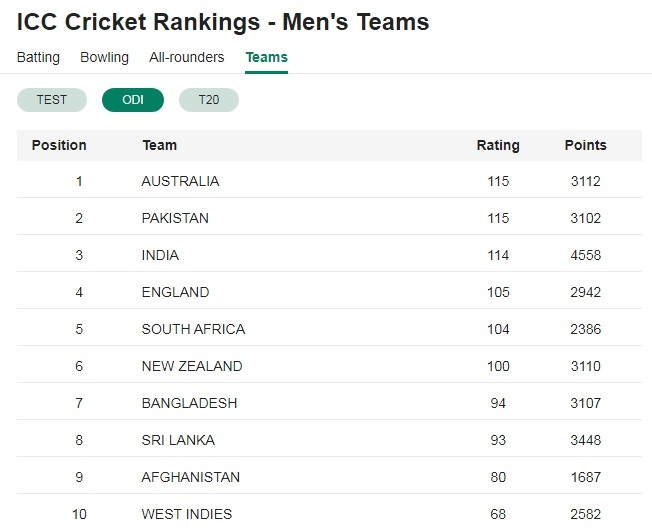
Task: Select the All-rounders tab
Action: click(187, 57)
